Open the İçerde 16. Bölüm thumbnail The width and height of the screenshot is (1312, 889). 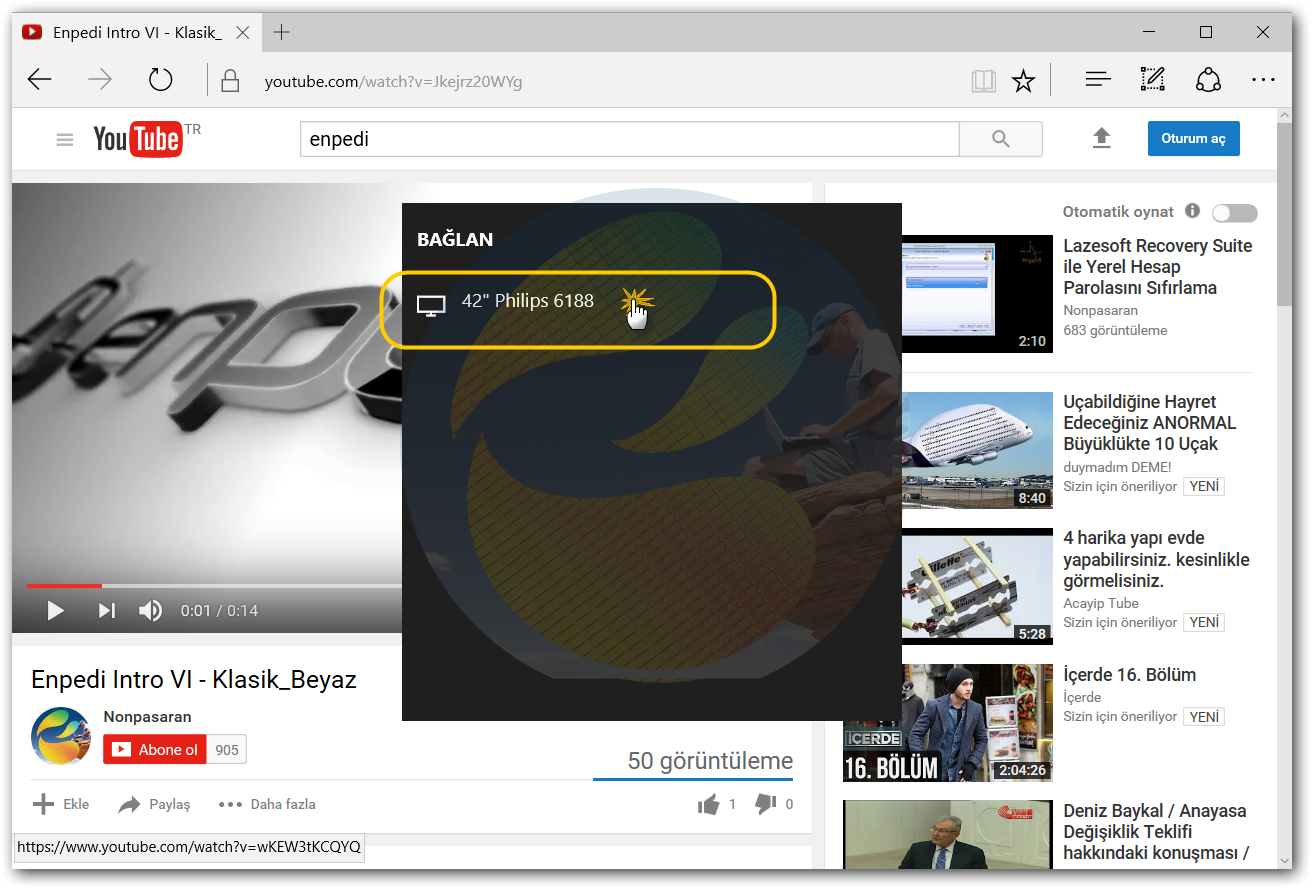pyautogui.click(x=948, y=723)
